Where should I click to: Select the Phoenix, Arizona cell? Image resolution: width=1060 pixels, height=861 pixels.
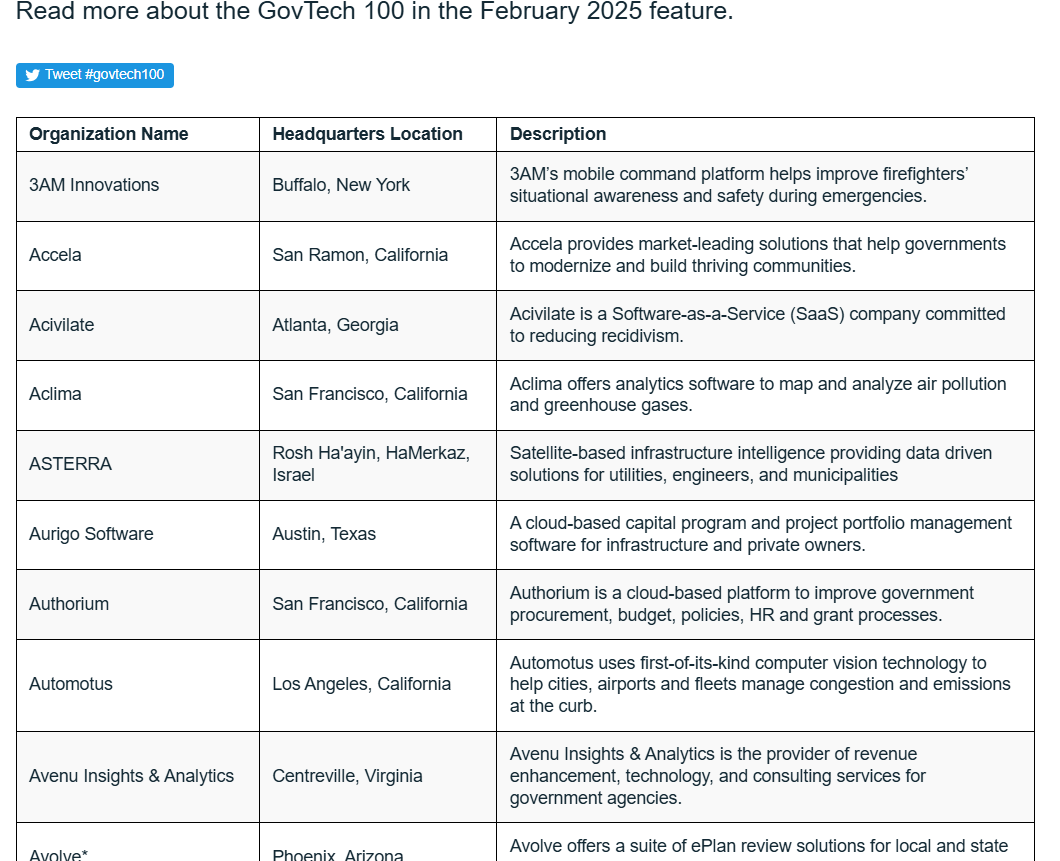click(378, 843)
